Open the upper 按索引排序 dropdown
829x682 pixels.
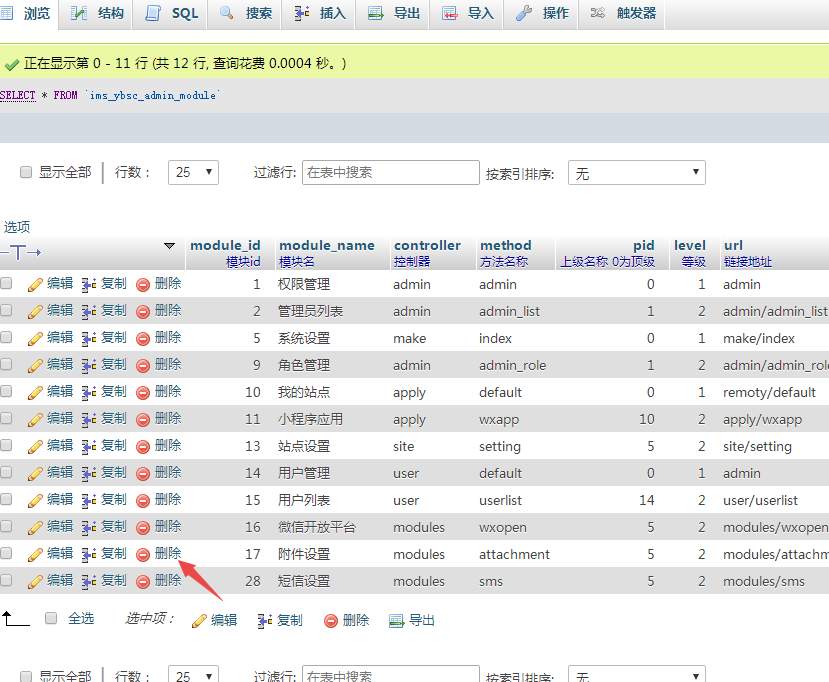637,172
